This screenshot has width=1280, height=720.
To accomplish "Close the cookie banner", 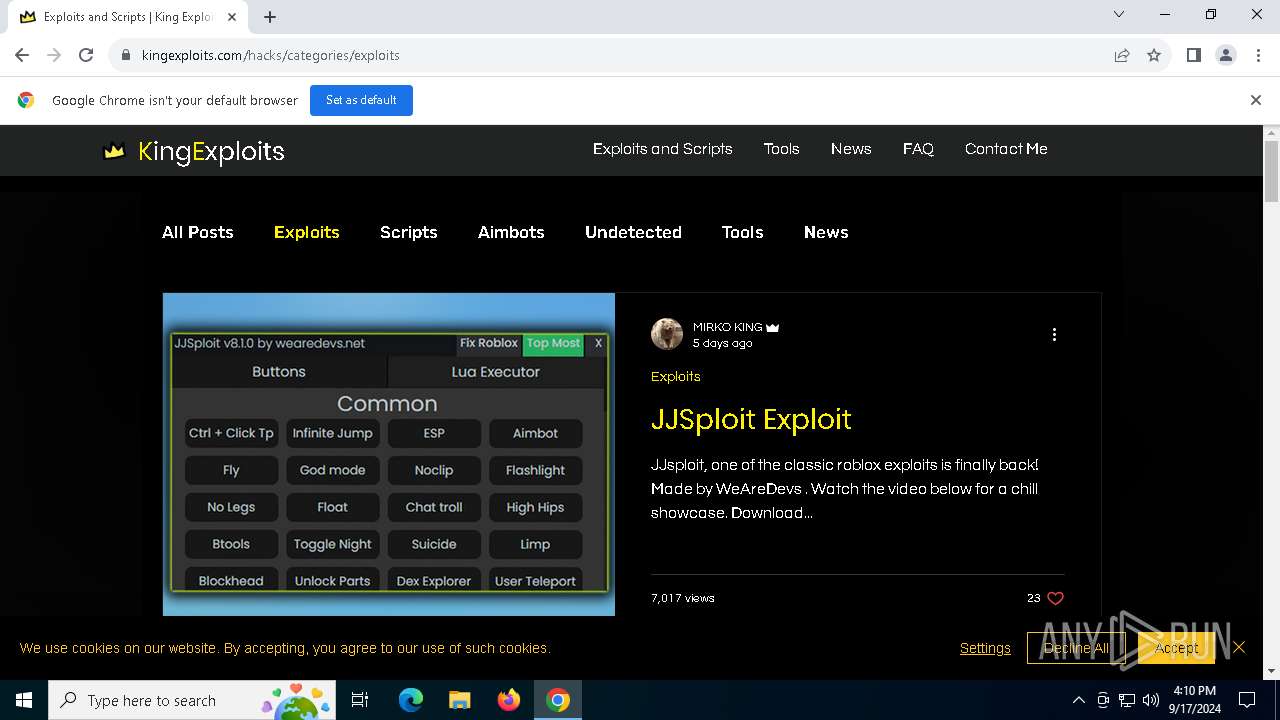I will pyautogui.click(x=1239, y=648).
